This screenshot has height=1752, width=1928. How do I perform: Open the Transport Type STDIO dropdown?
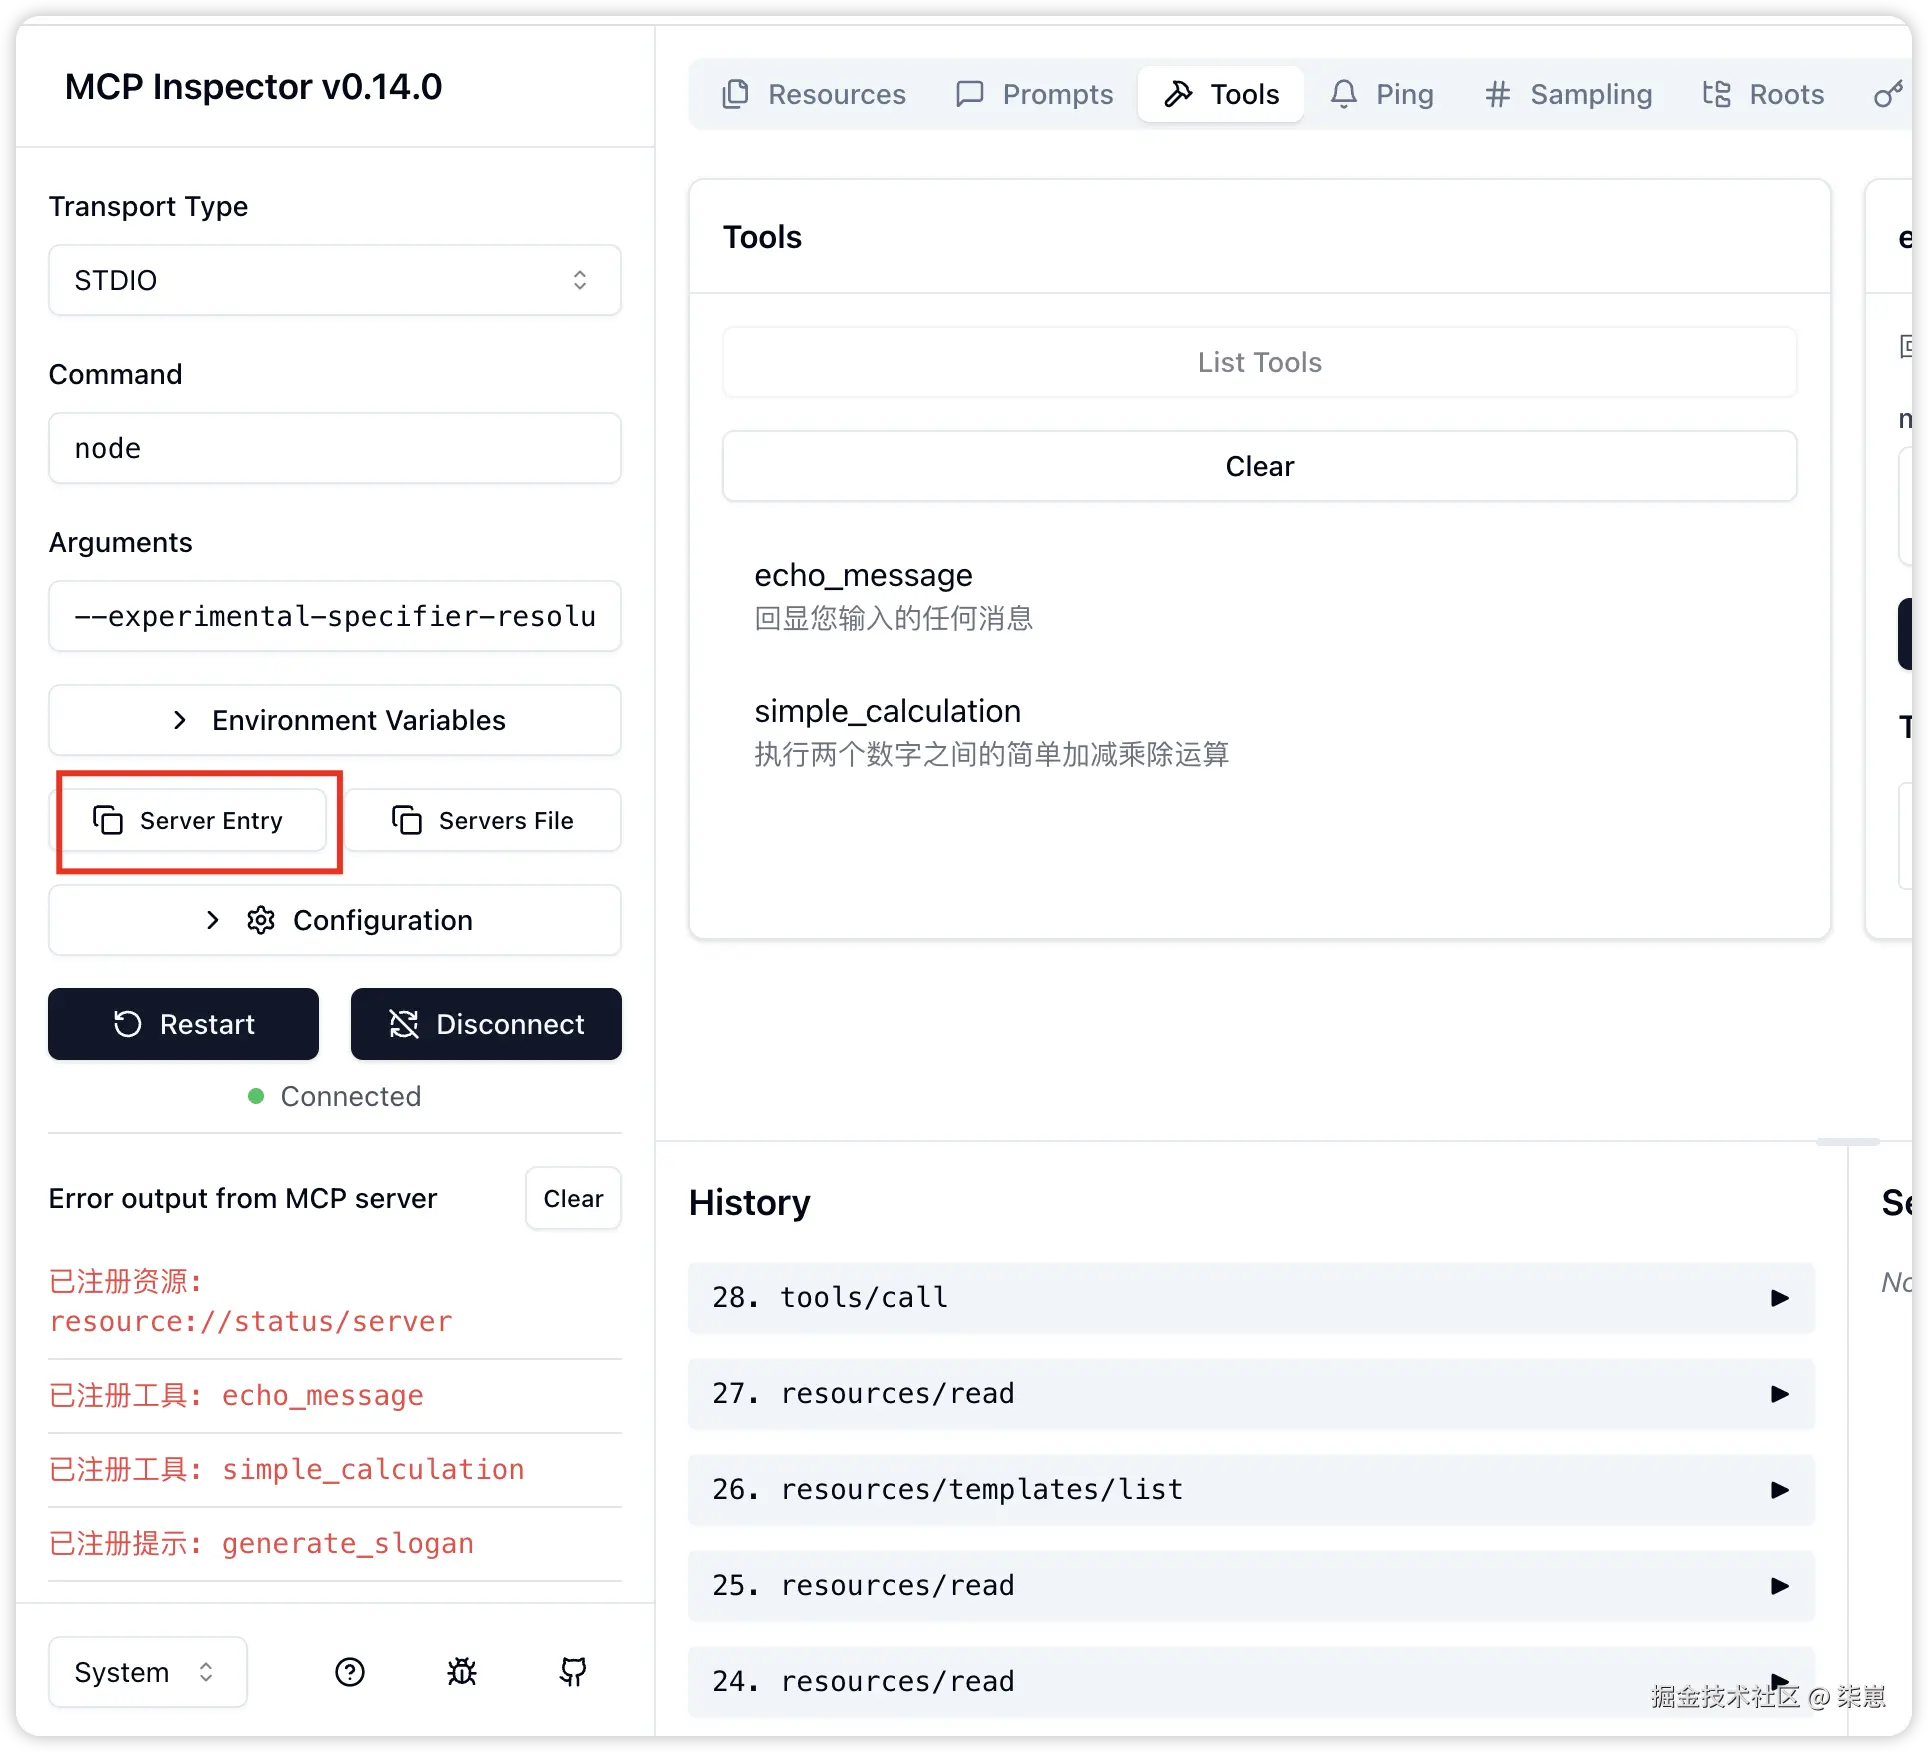click(x=335, y=280)
